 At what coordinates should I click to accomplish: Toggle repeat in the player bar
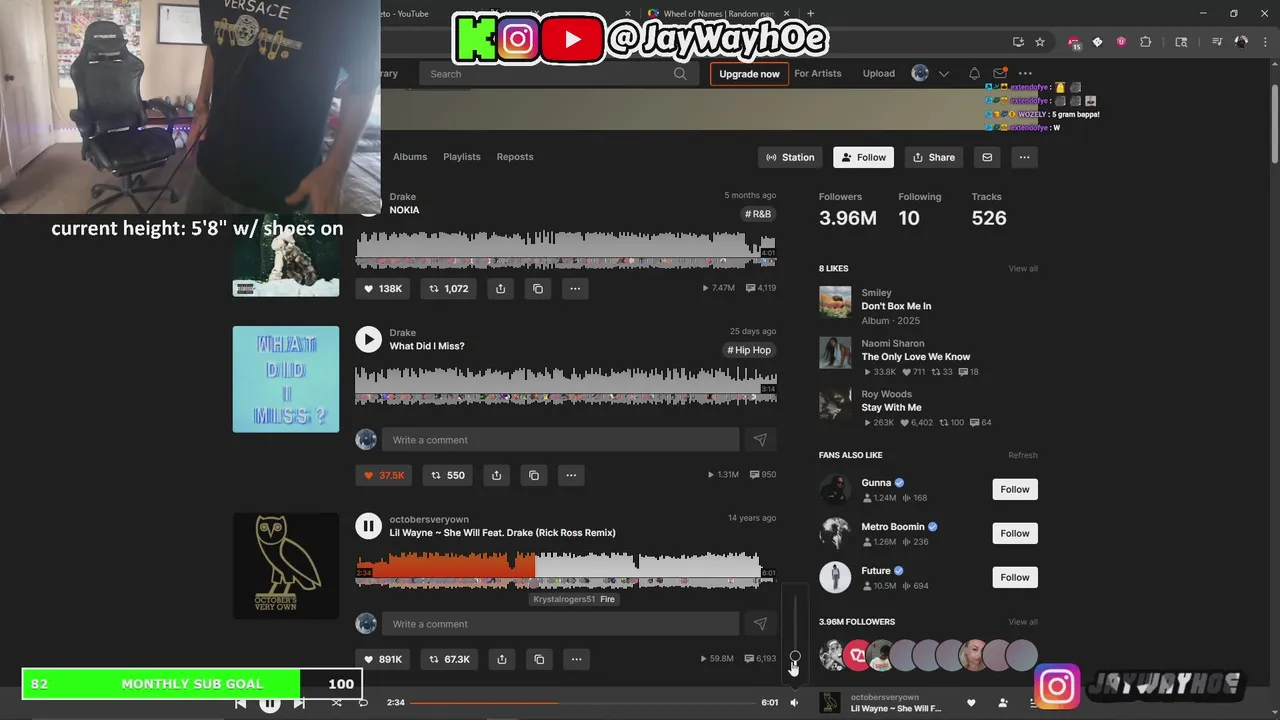click(364, 703)
